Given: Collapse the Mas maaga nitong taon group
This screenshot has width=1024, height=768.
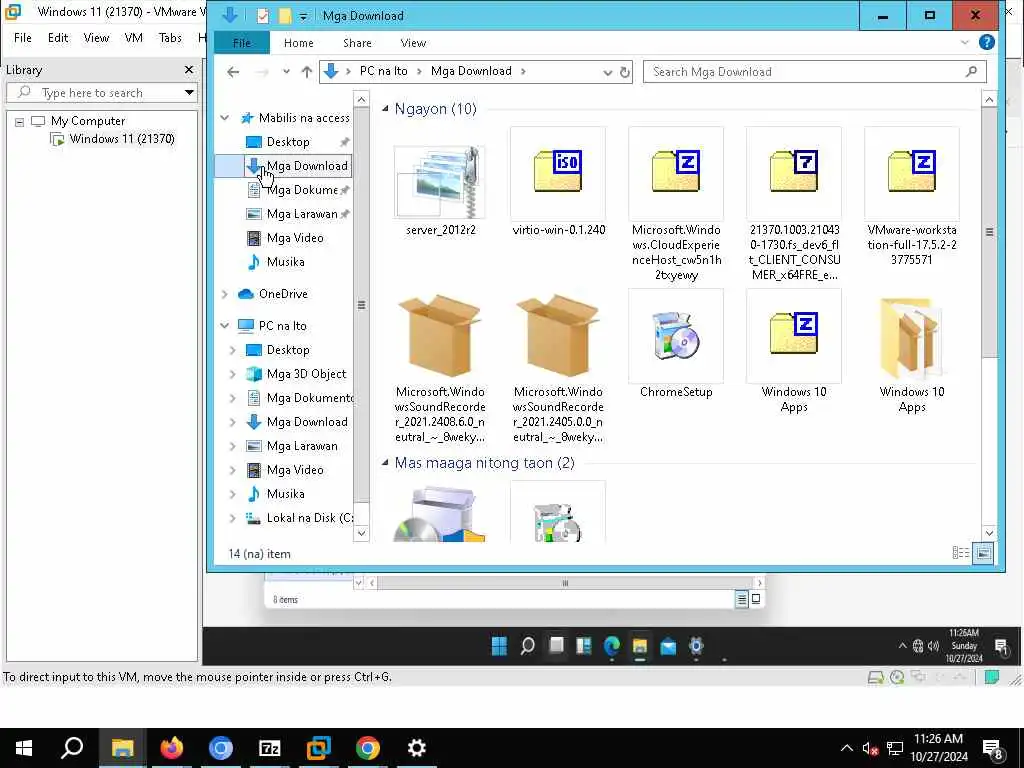Looking at the screenshot, I should tap(385, 462).
